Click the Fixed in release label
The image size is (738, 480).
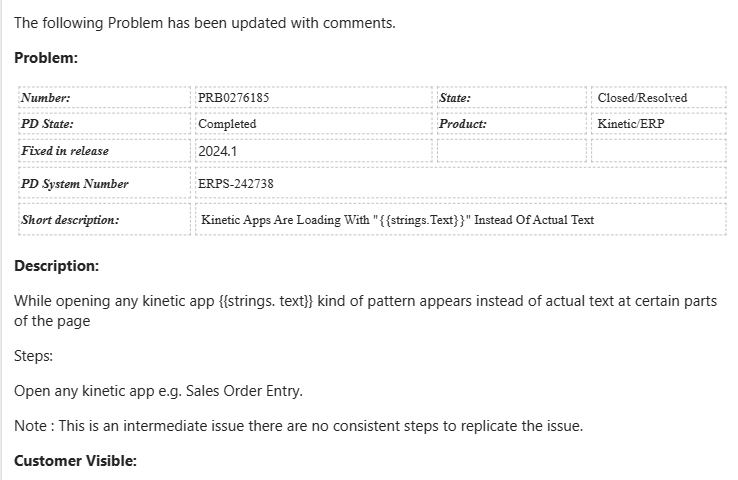pos(65,151)
